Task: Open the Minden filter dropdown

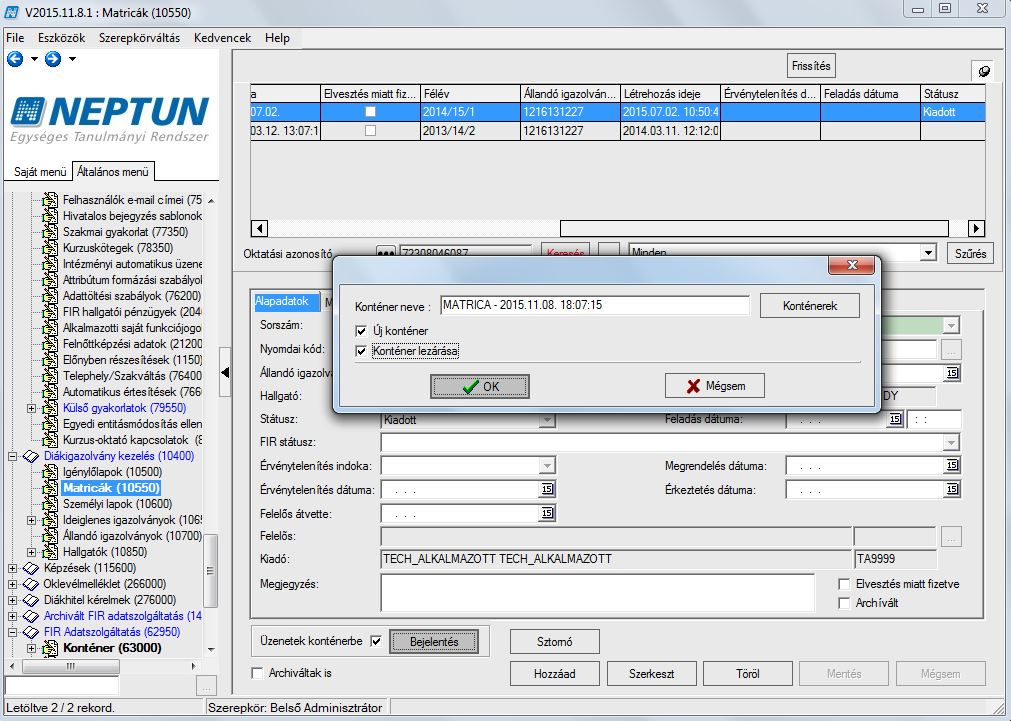Action: click(x=928, y=253)
